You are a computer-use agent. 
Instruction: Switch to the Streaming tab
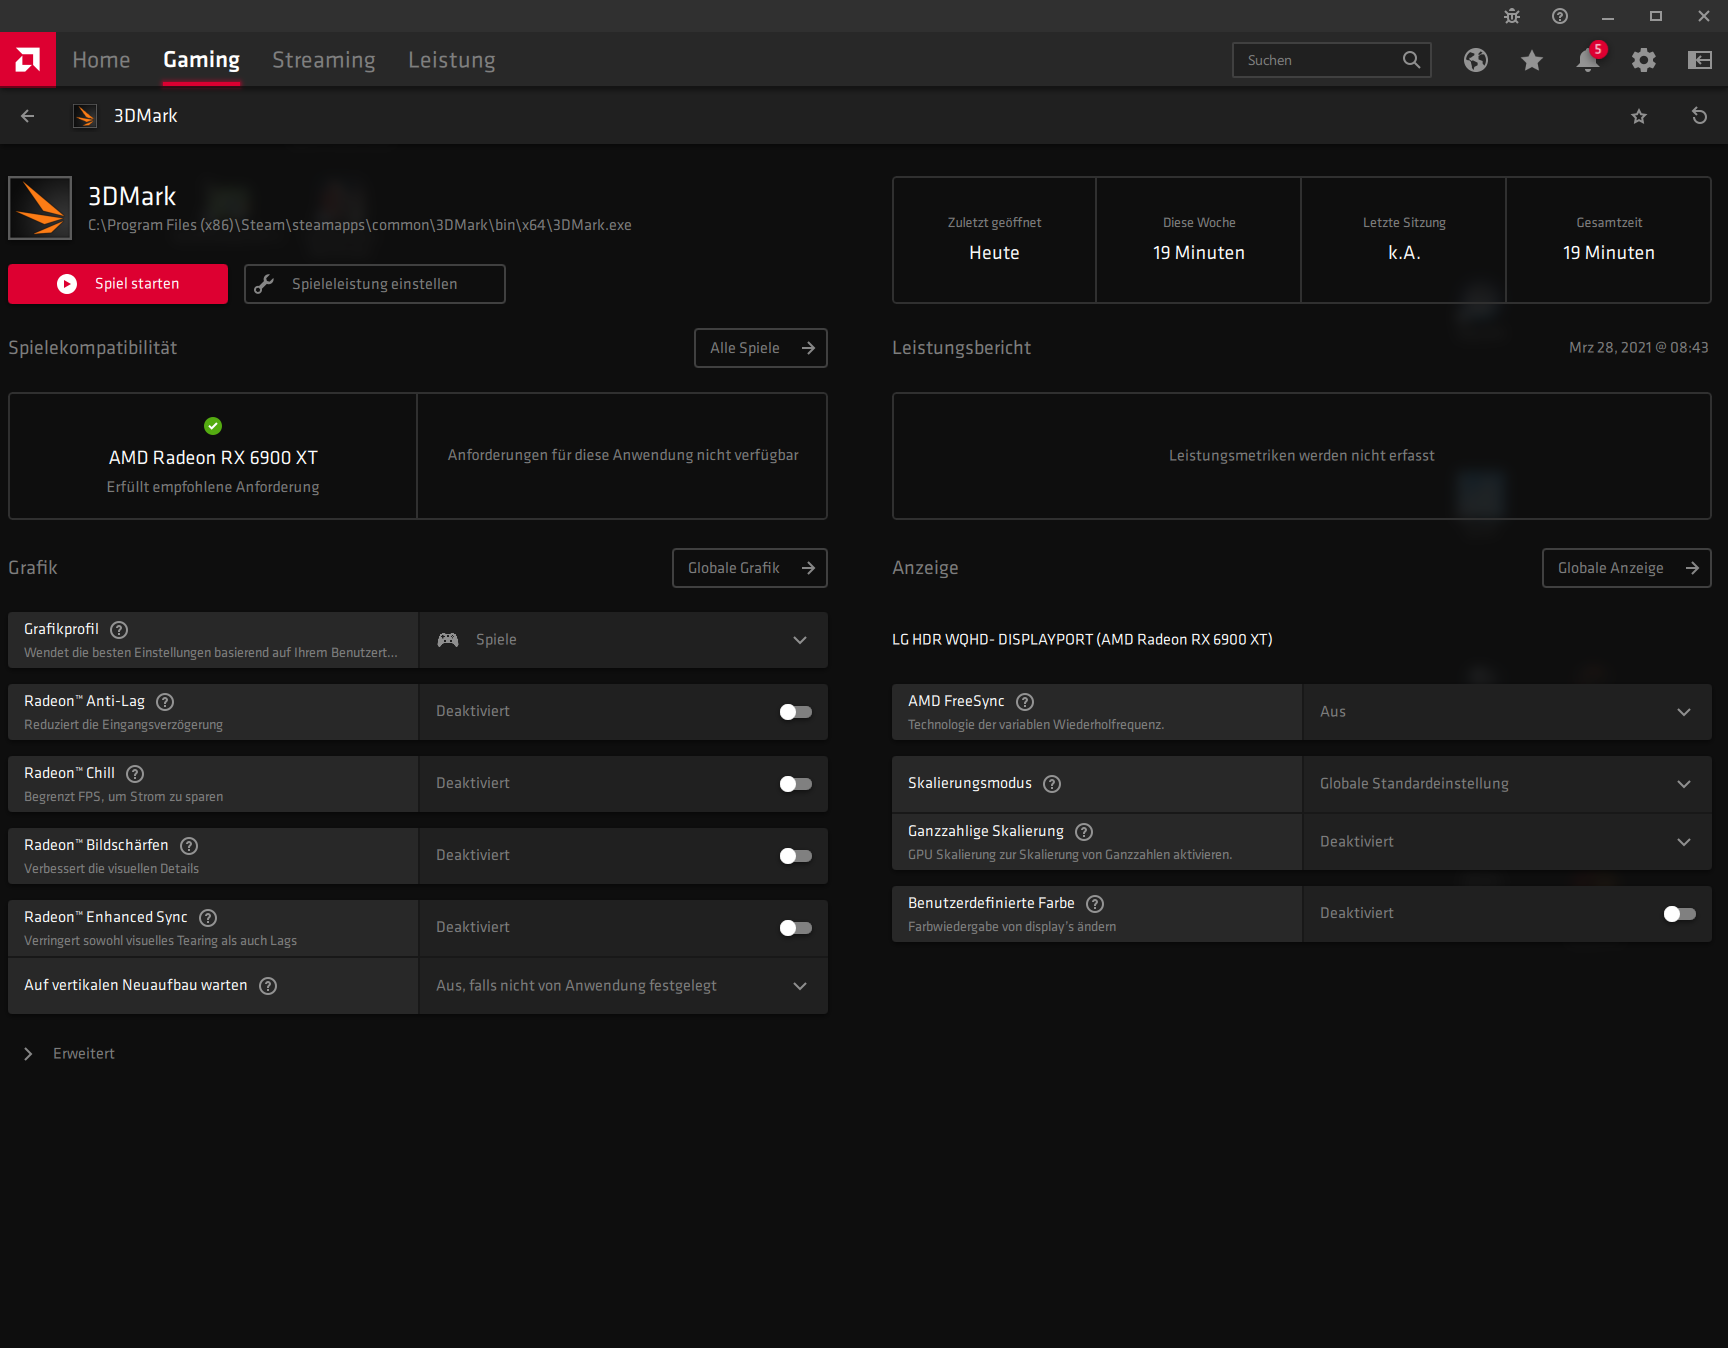click(324, 60)
